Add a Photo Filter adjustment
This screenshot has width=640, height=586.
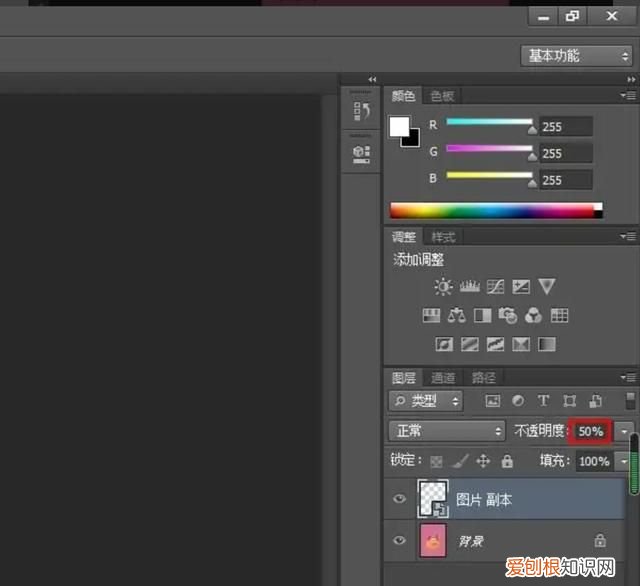click(508, 315)
